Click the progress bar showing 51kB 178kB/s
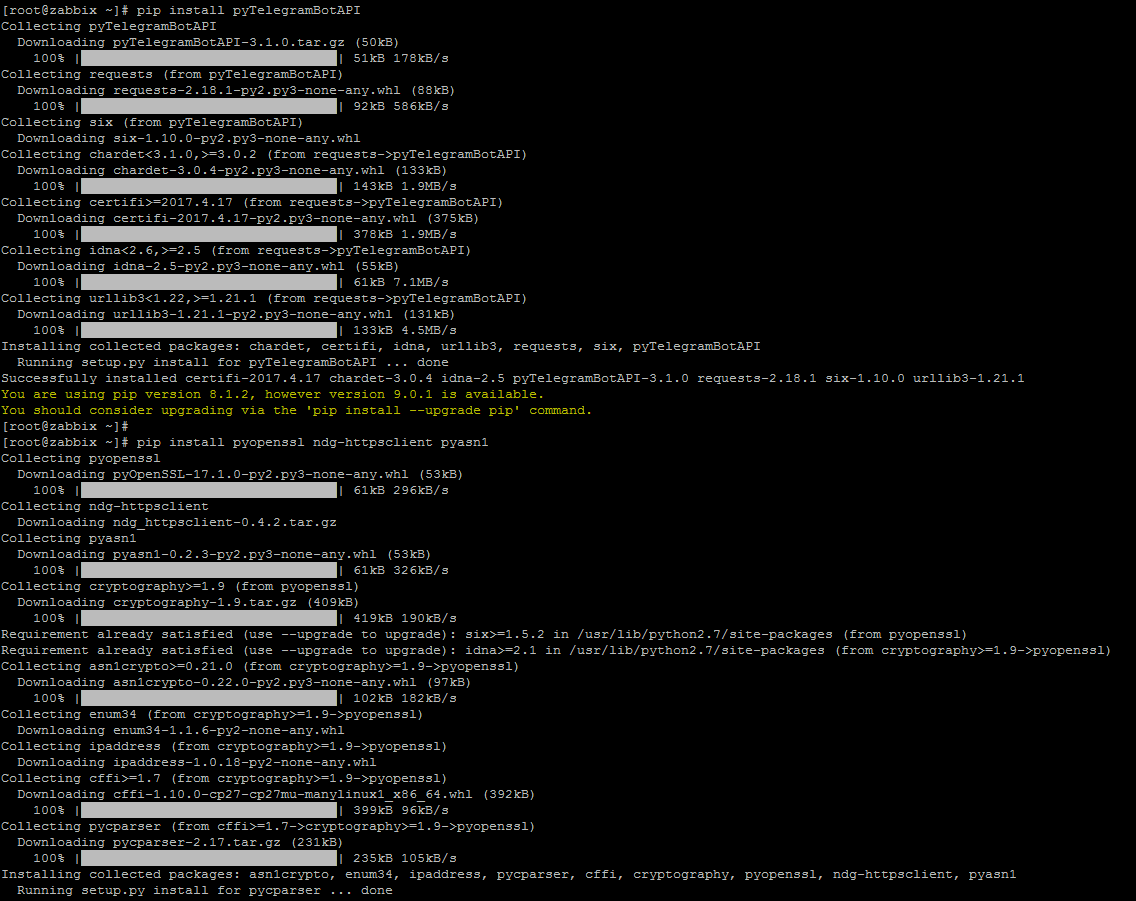1136x901 pixels. click(x=209, y=58)
